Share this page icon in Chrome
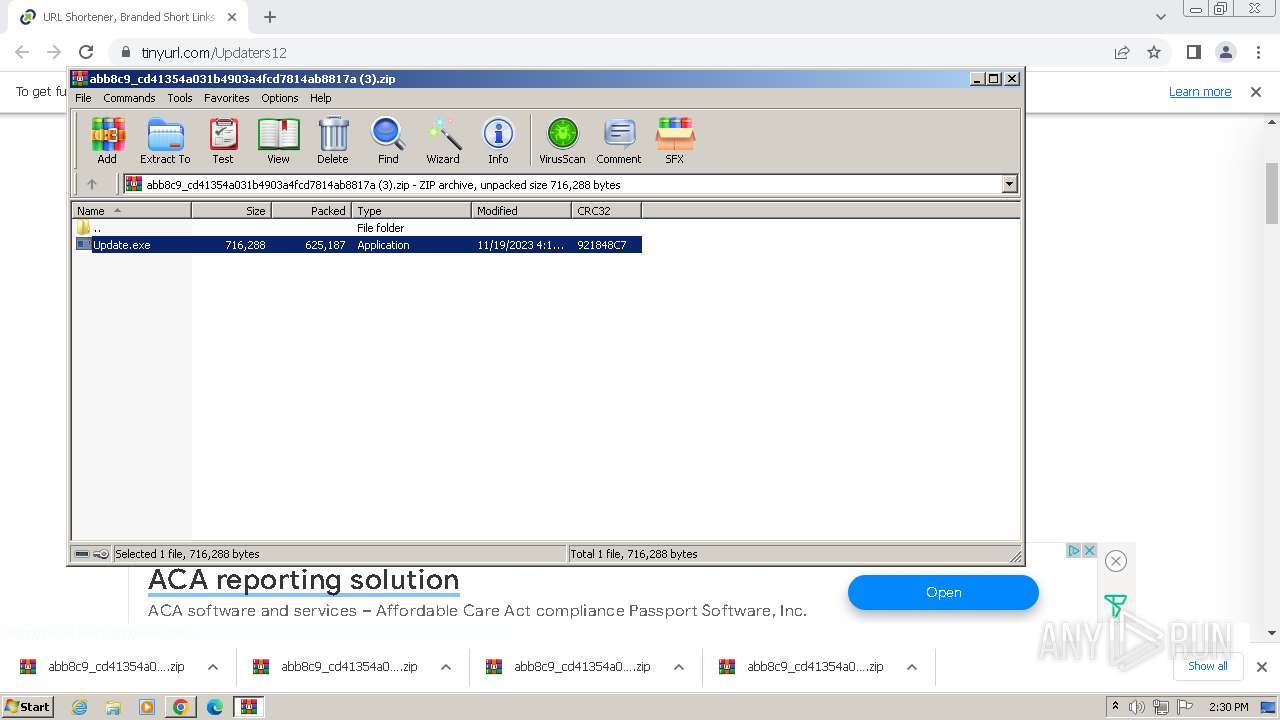This screenshot has height=720, width=1280. [x=1122, y=52]
